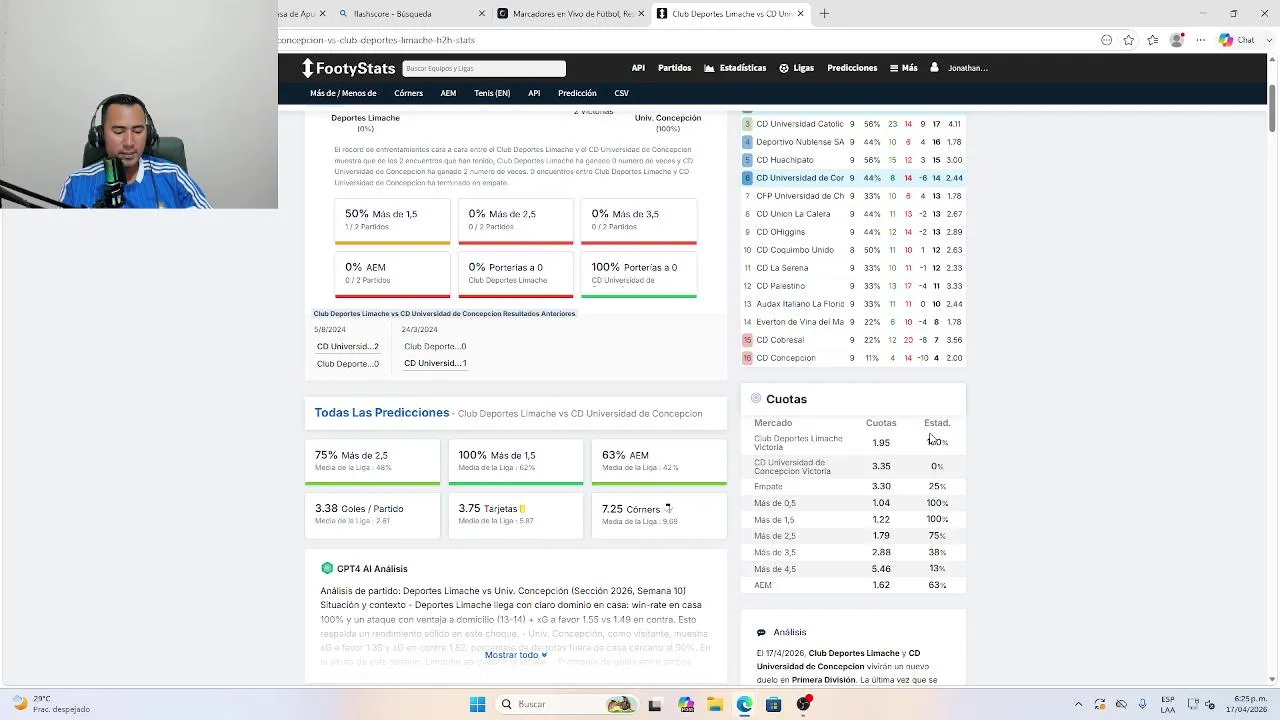Click the 1.95 Limache victory odds

click(x=881, y=443)
